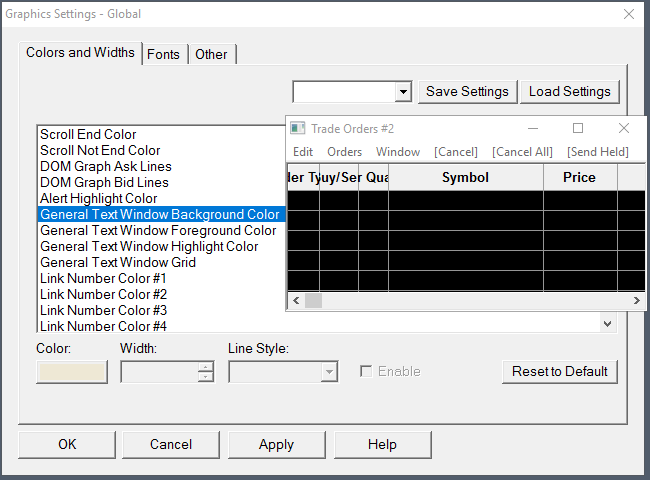This screenshot has height=480, width=650.
Task: Click the Cancel button at dialog bottom
Action: click(x=171, y=444)
